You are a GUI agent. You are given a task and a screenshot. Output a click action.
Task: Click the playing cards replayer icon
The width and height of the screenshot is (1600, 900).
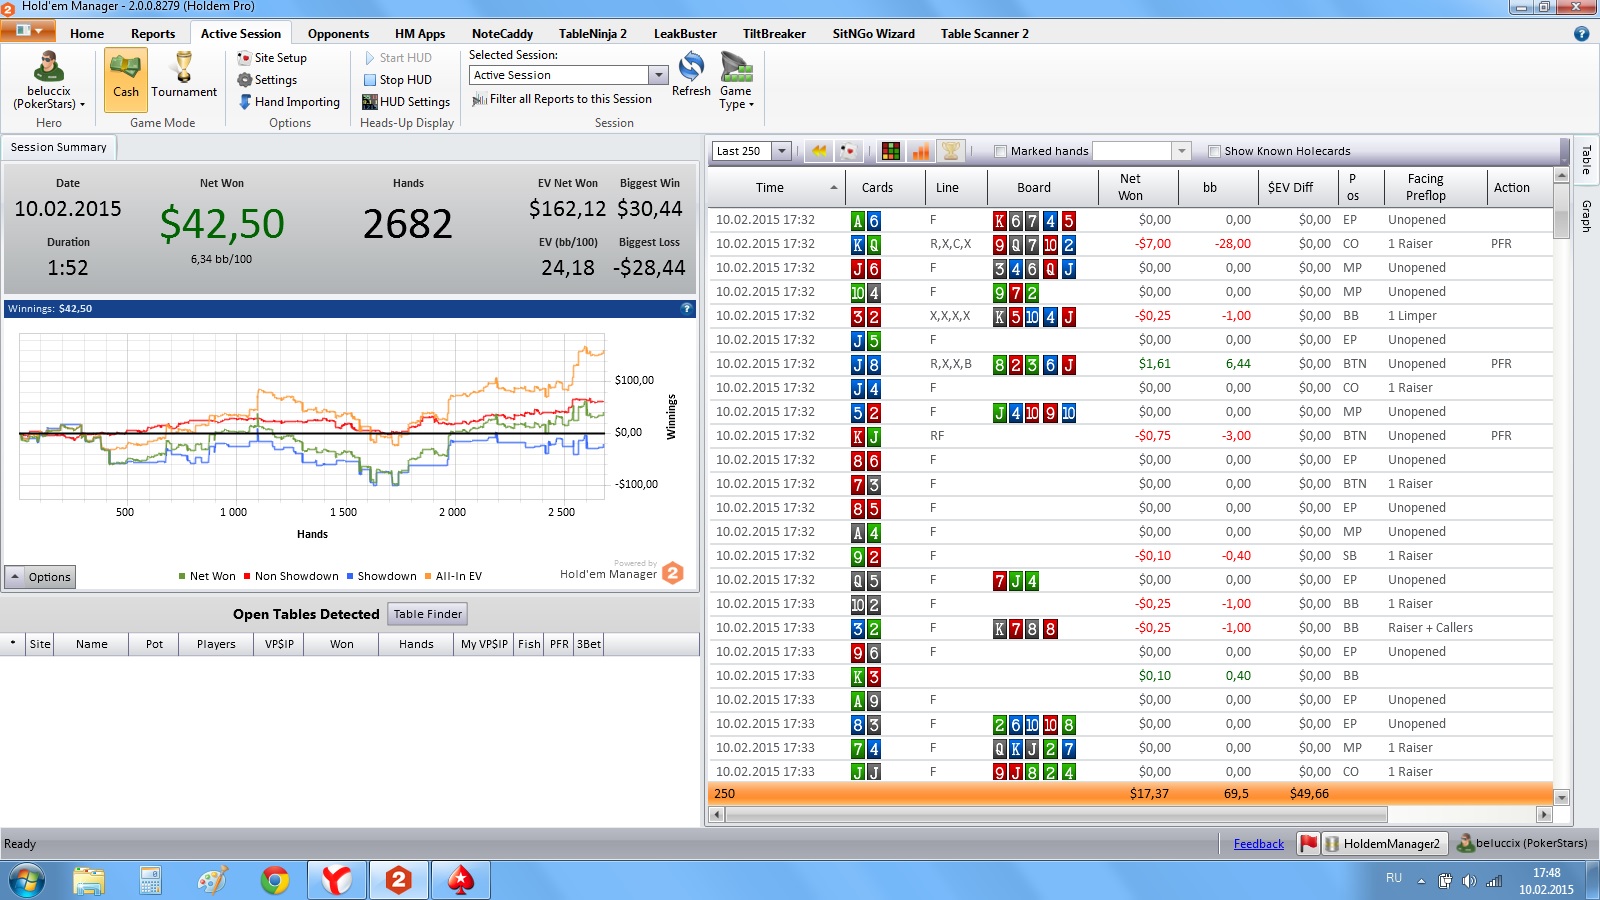point(849,151)
